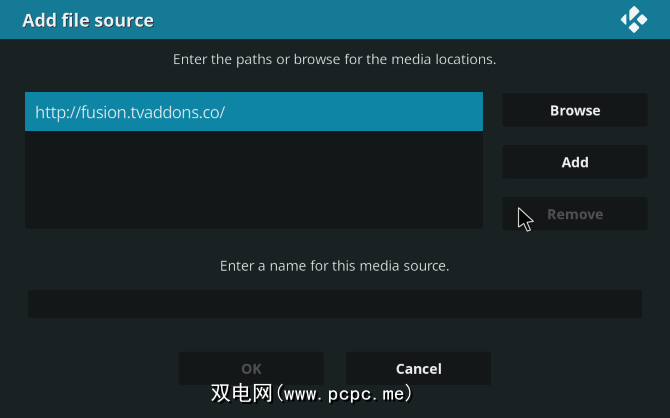Viewport: 670px width, 418px height.
Task: Focus the media source name input field
Action: point(335,304)
